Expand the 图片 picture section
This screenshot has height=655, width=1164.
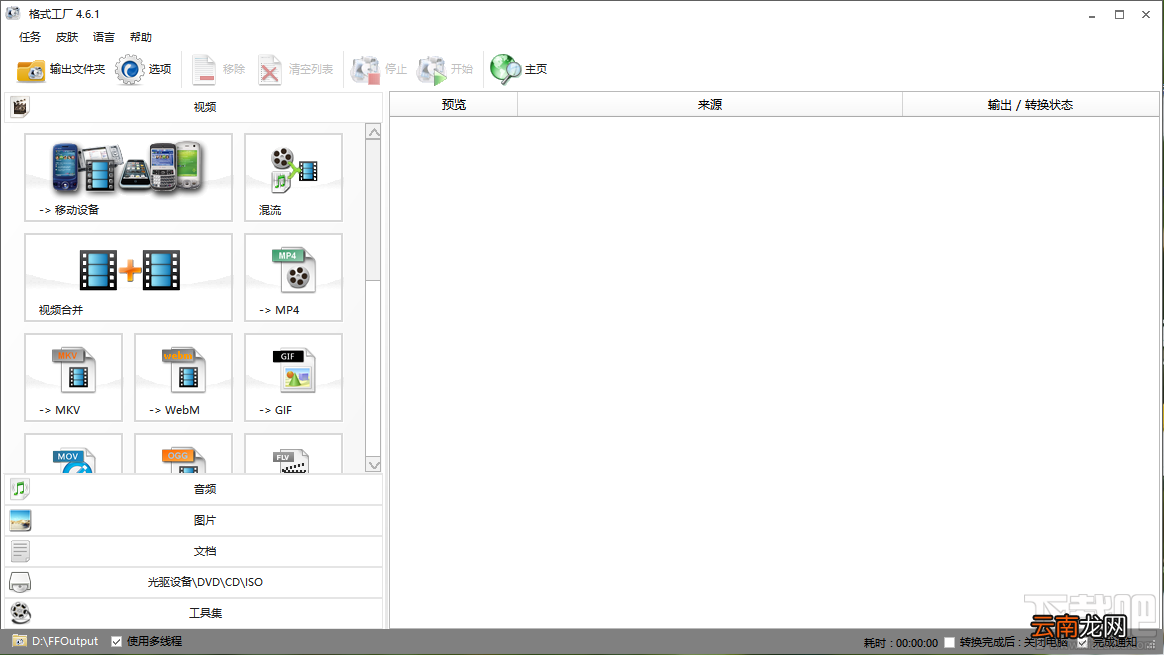tap(194, 521)
